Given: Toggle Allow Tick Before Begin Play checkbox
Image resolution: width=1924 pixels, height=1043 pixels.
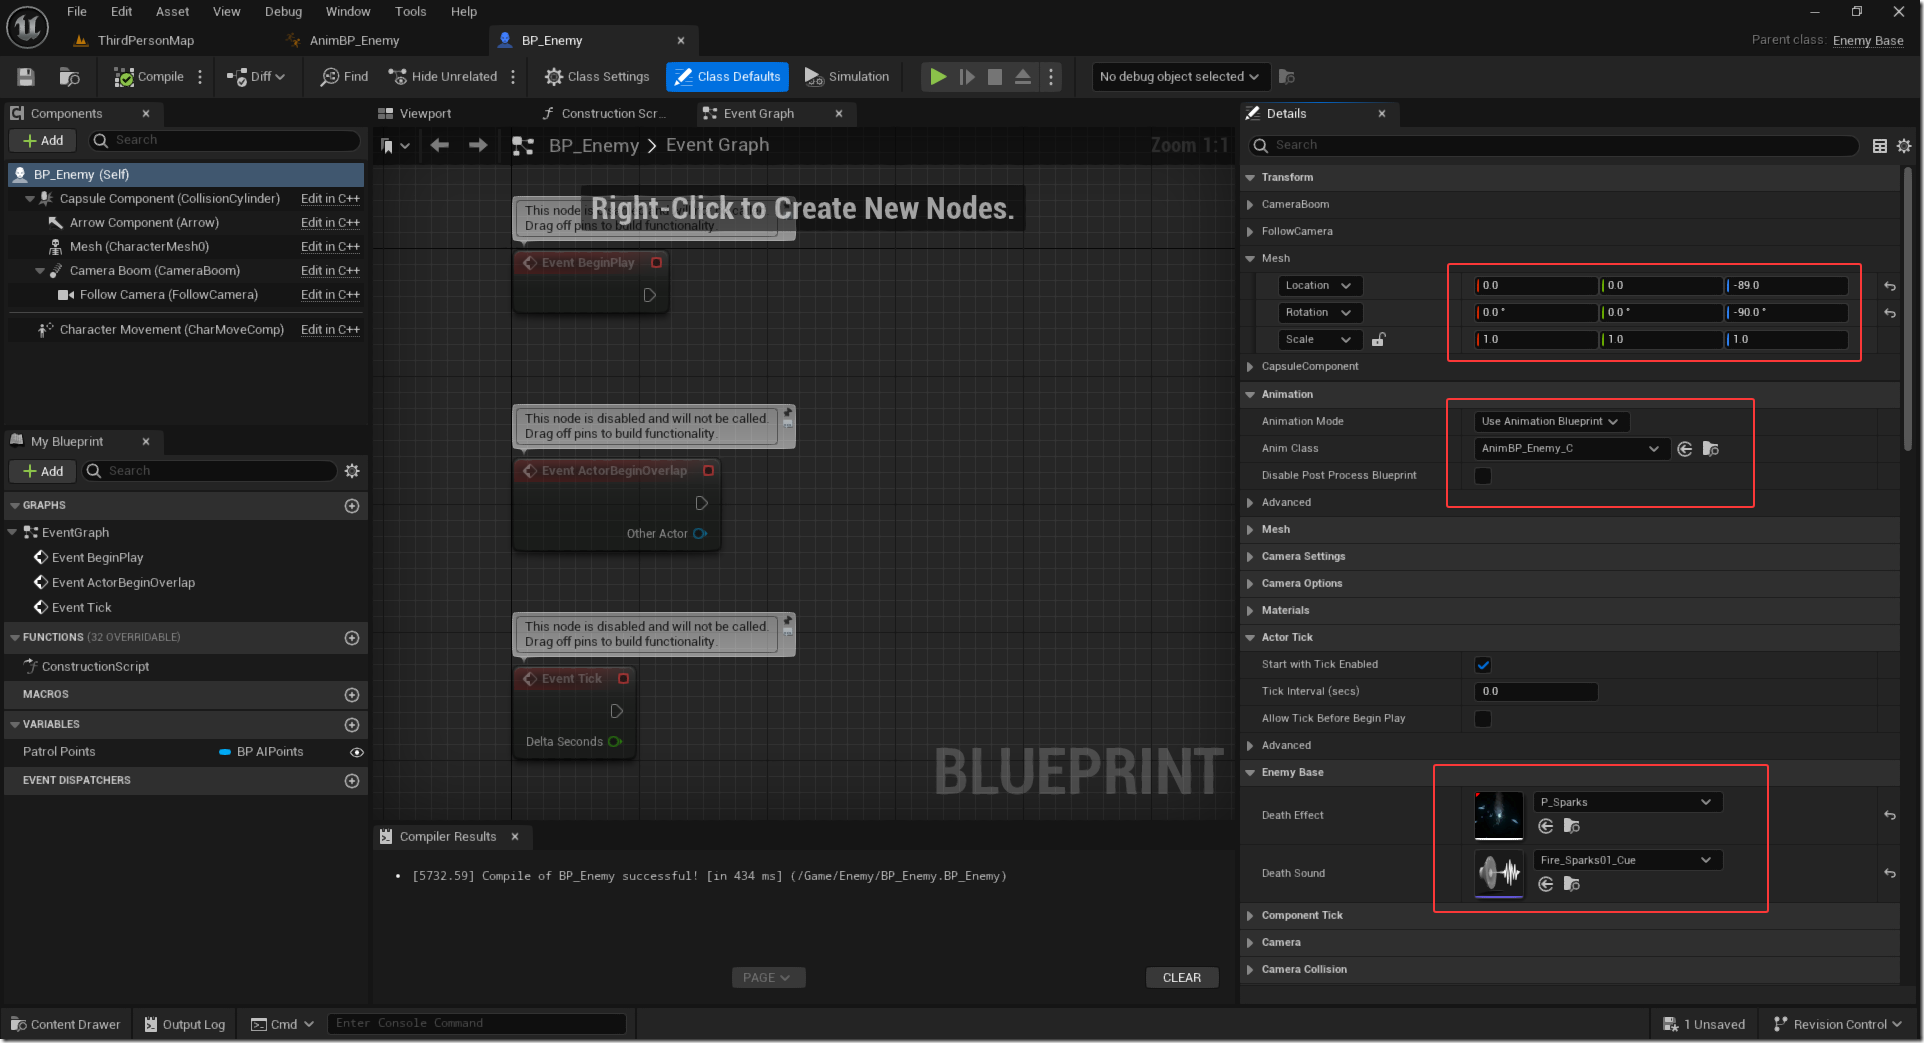Looking at the screenshot, I should (1483, 719).
